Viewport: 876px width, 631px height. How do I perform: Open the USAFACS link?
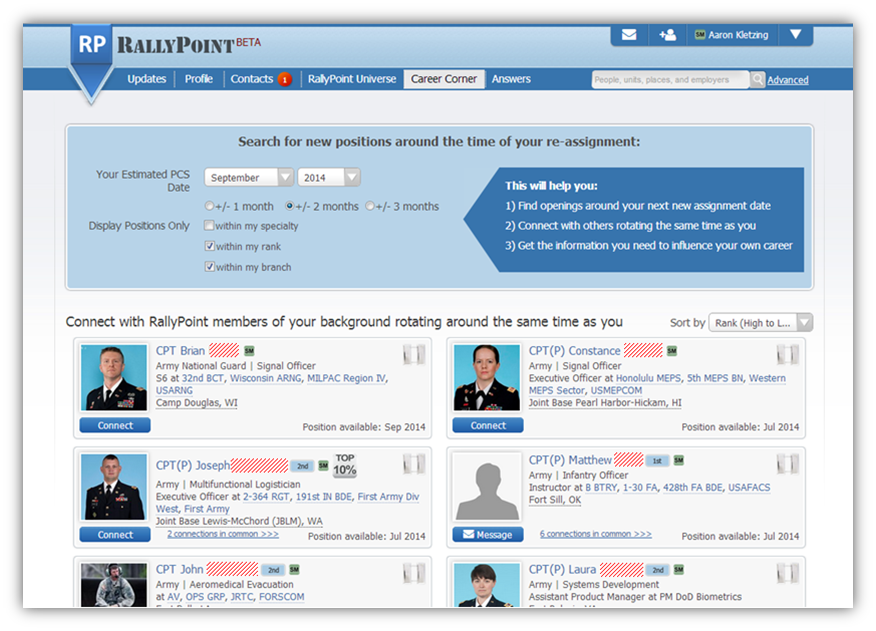click(749, 488)
